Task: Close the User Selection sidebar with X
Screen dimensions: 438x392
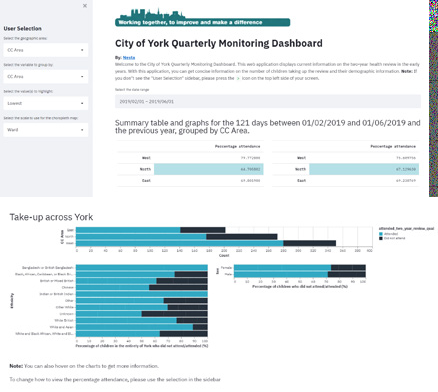Action: click(85, 6)
